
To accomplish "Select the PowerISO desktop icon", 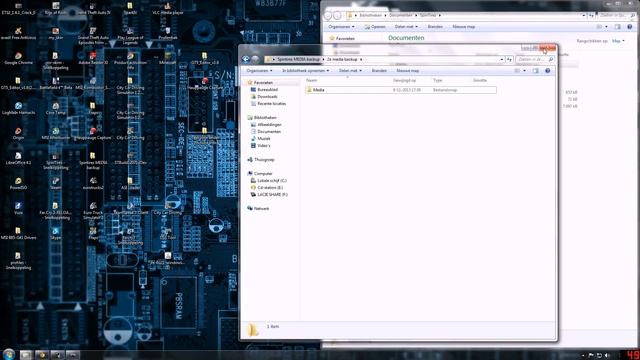I will coord(18,183).
